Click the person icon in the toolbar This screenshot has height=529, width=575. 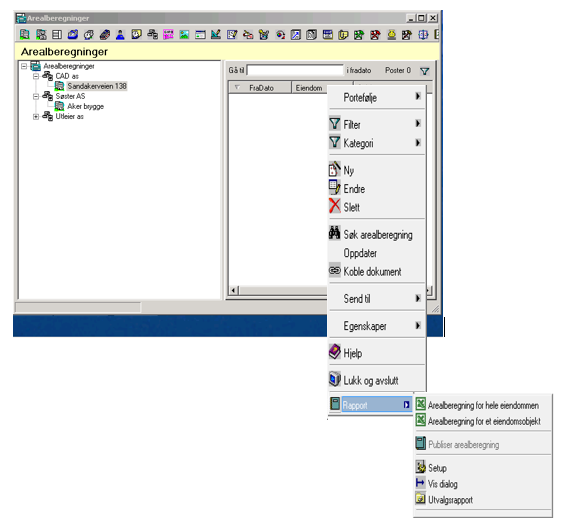click(x=120, y=34)
